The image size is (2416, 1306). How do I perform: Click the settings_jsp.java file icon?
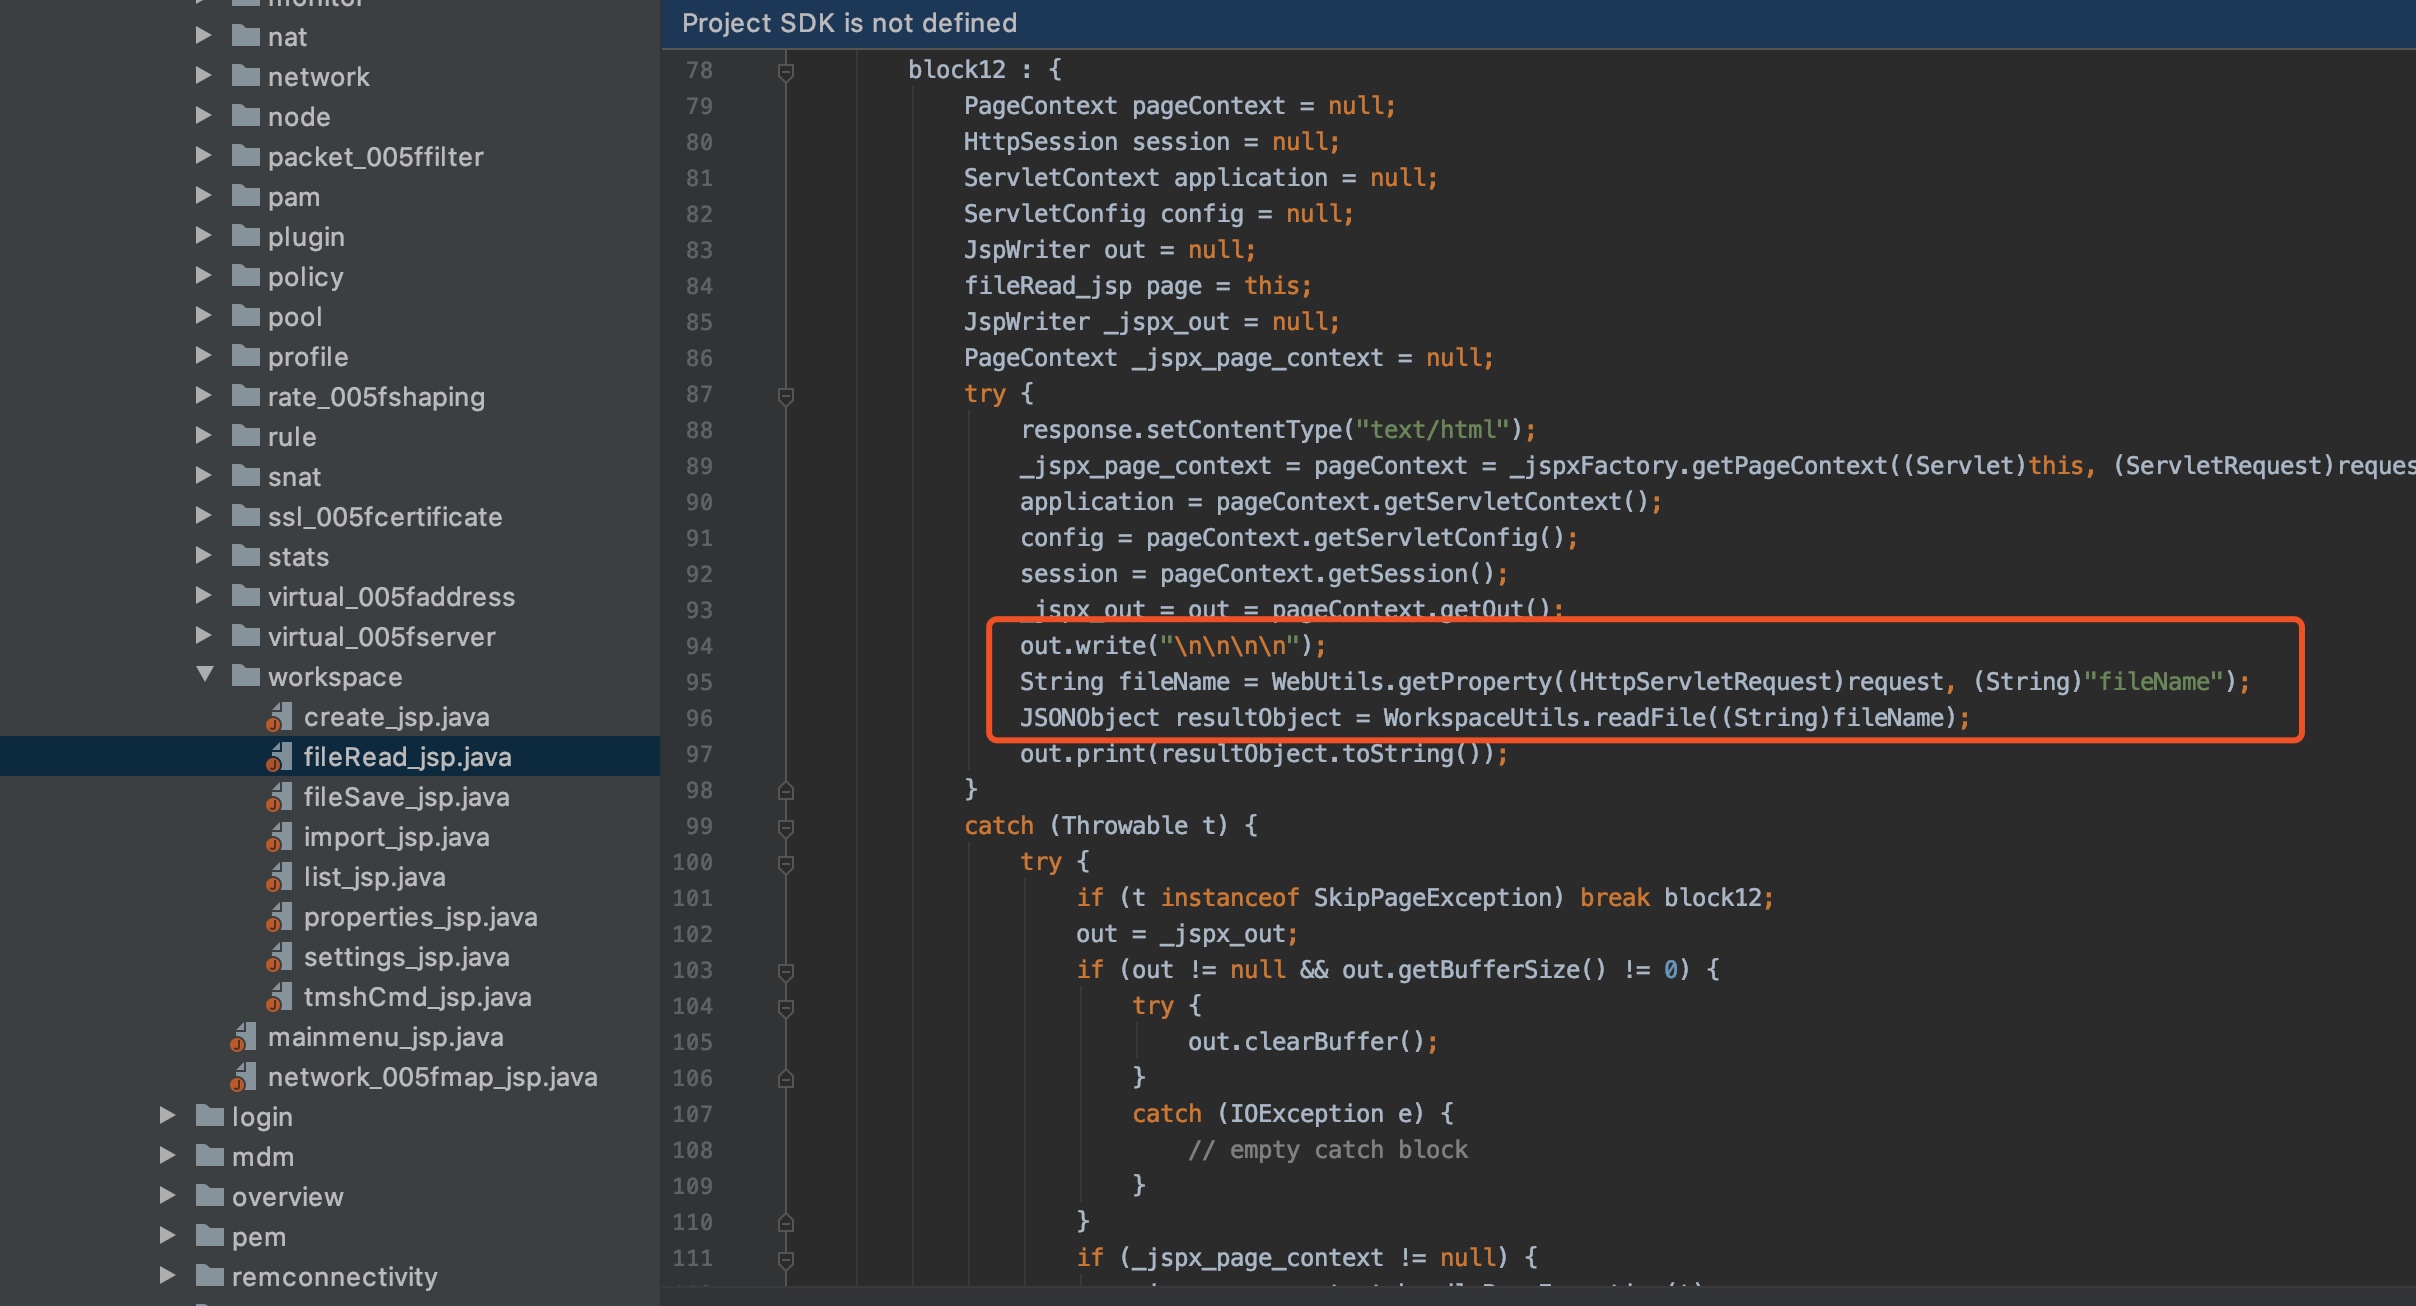[279, 957]
